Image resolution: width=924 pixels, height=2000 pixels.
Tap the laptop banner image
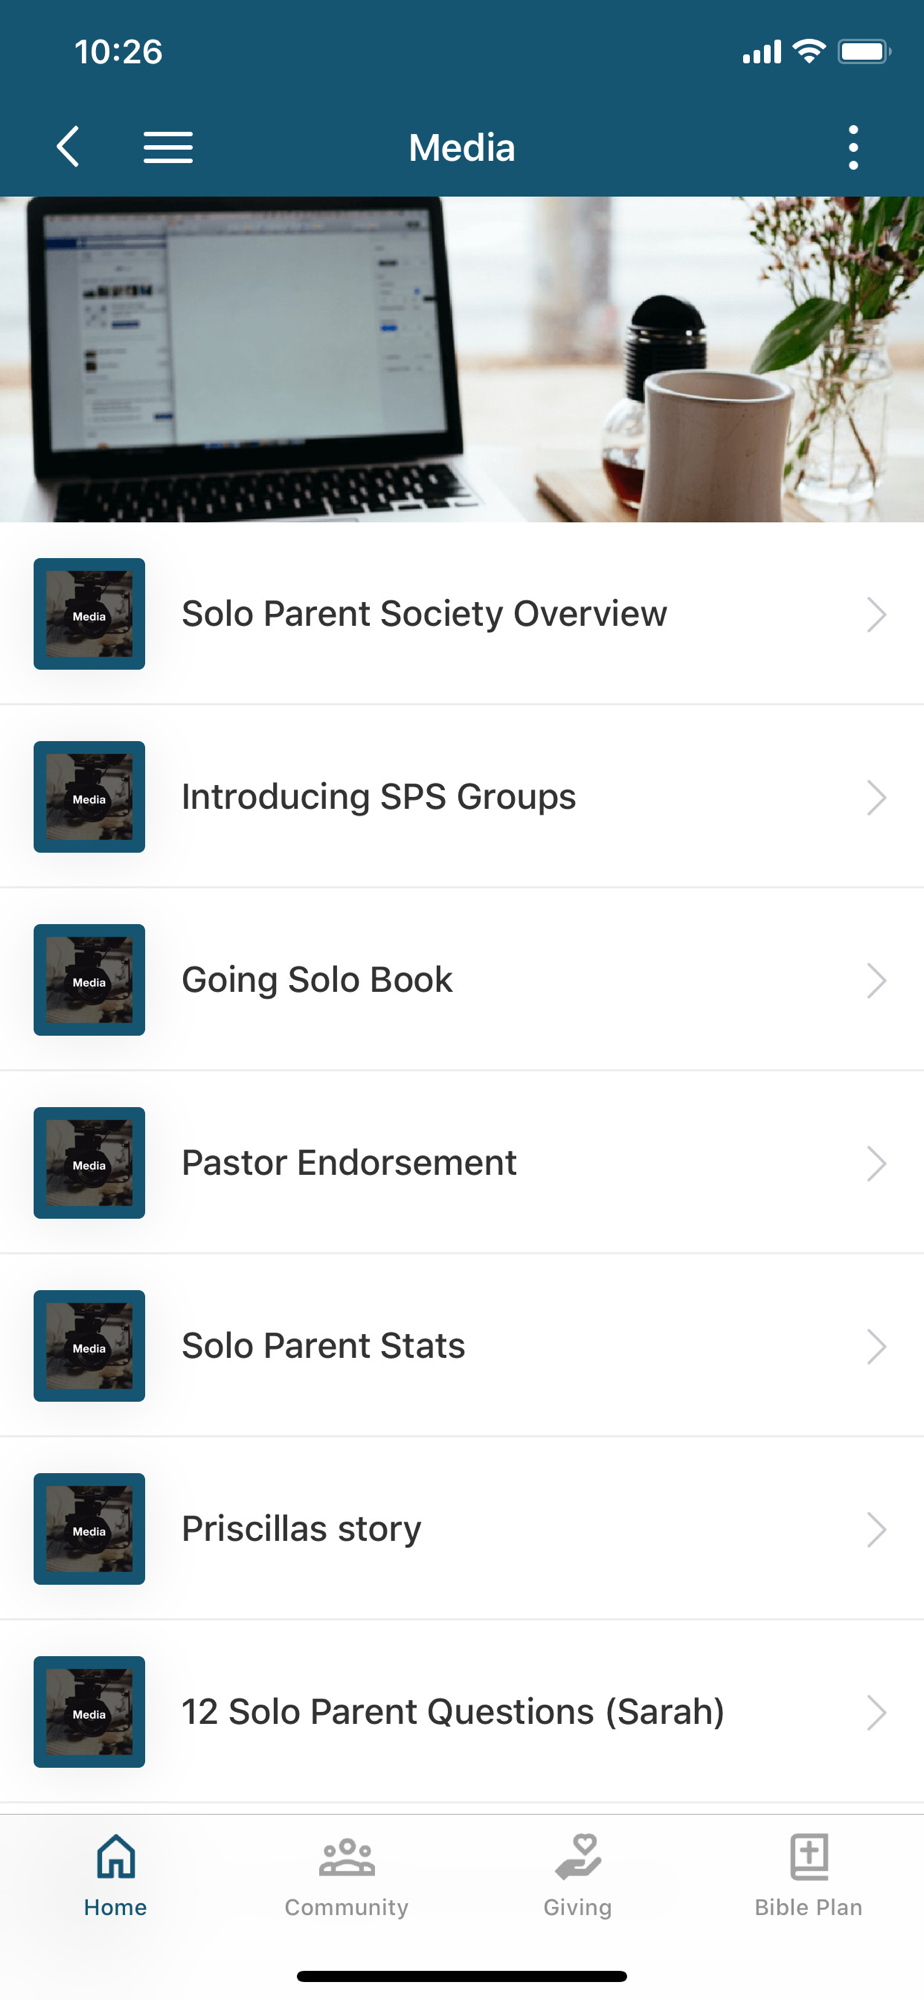pyautogui.click(x=462, y=359)
